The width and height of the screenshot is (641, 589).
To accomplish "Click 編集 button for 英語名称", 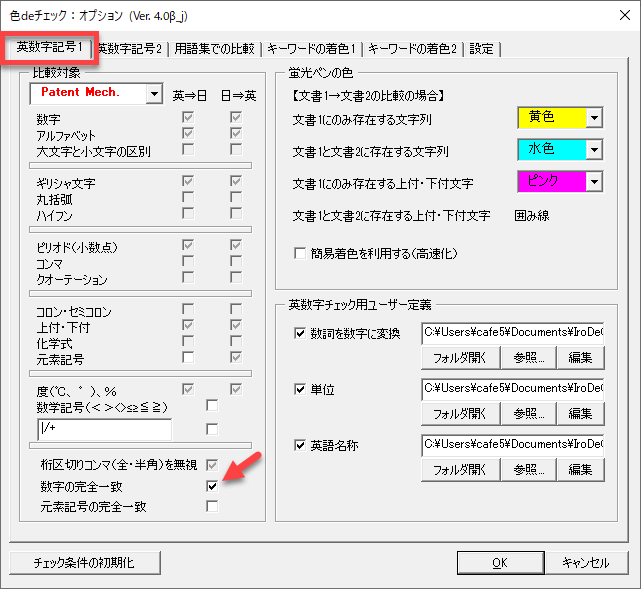I will click(580, 469).
